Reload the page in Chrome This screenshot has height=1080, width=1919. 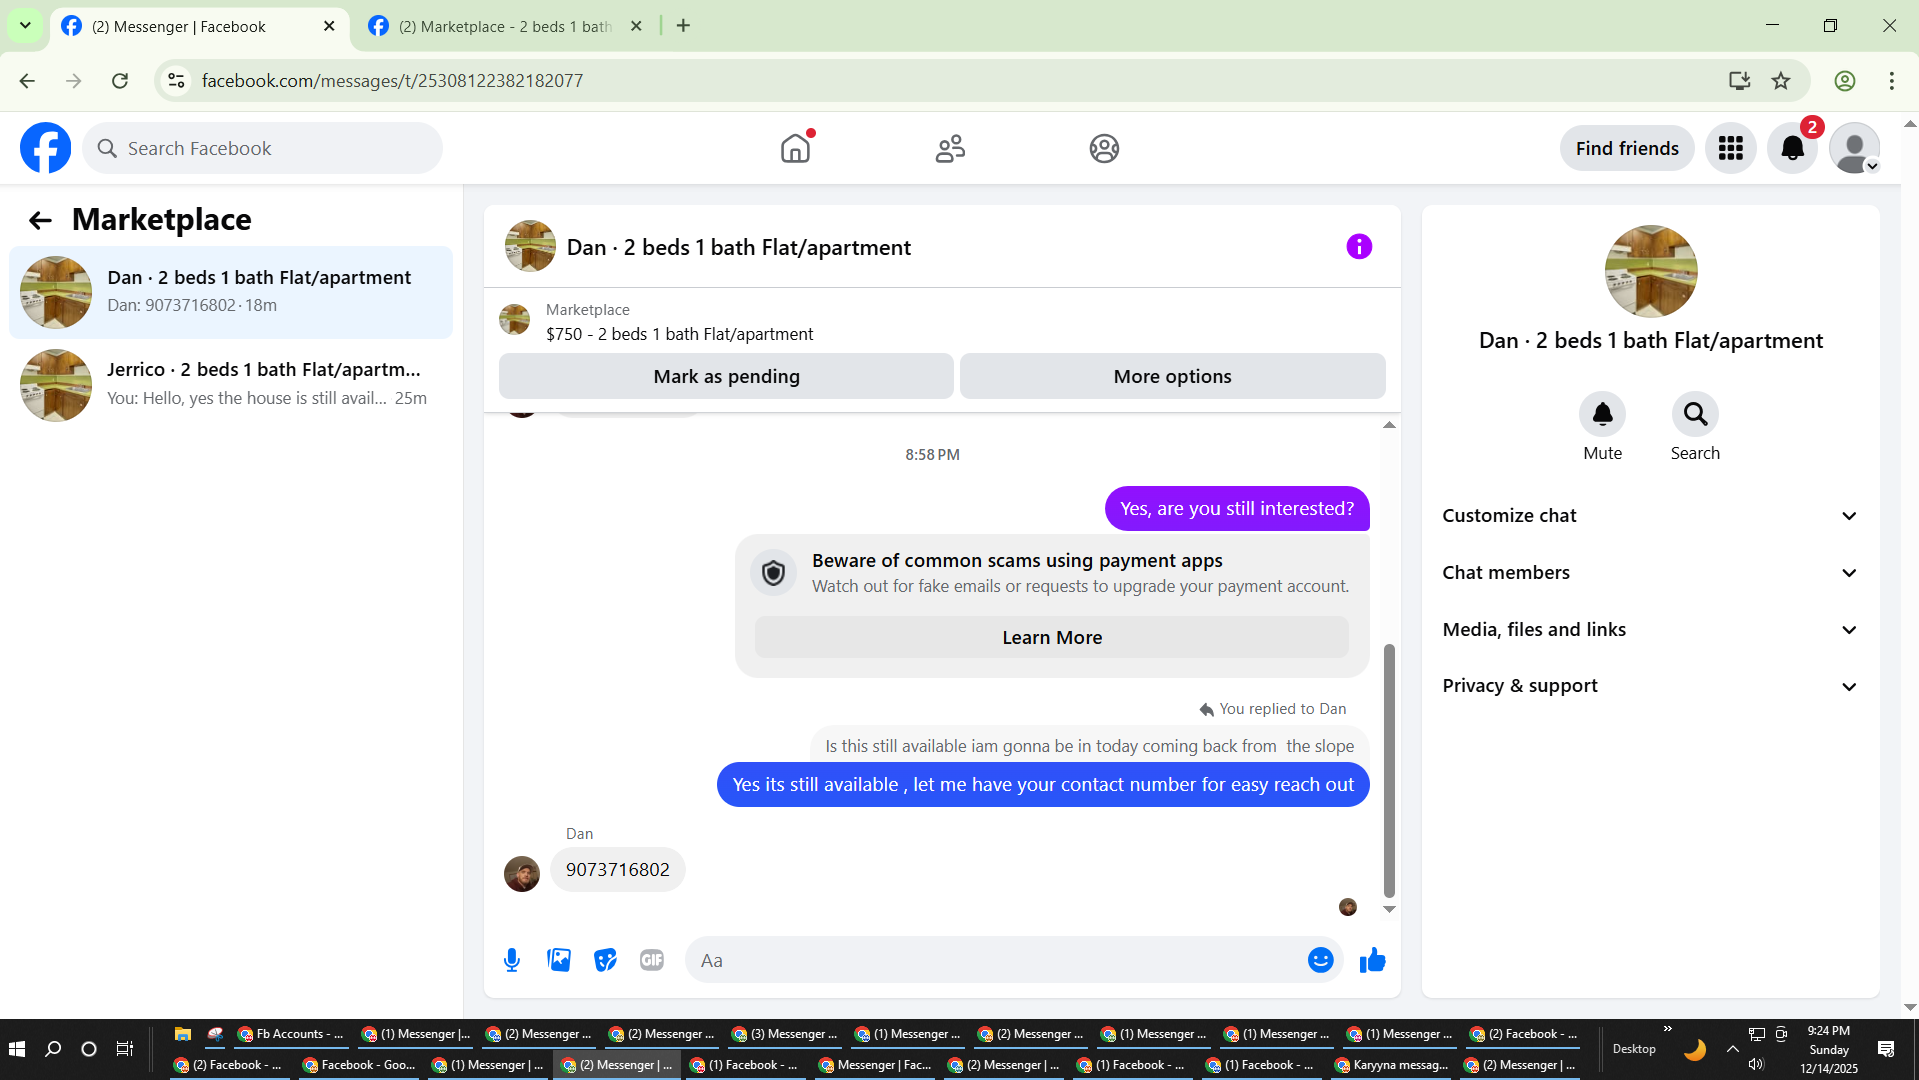pyautogui.click(x=120, y=81)
